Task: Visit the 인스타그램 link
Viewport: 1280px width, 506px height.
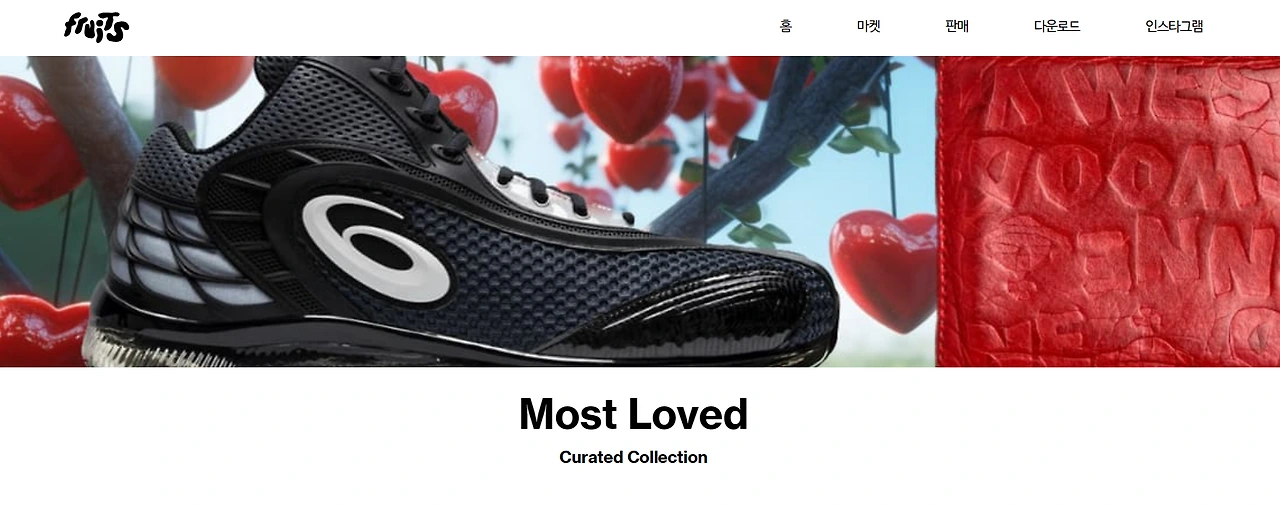Action: click(1174, 27)
